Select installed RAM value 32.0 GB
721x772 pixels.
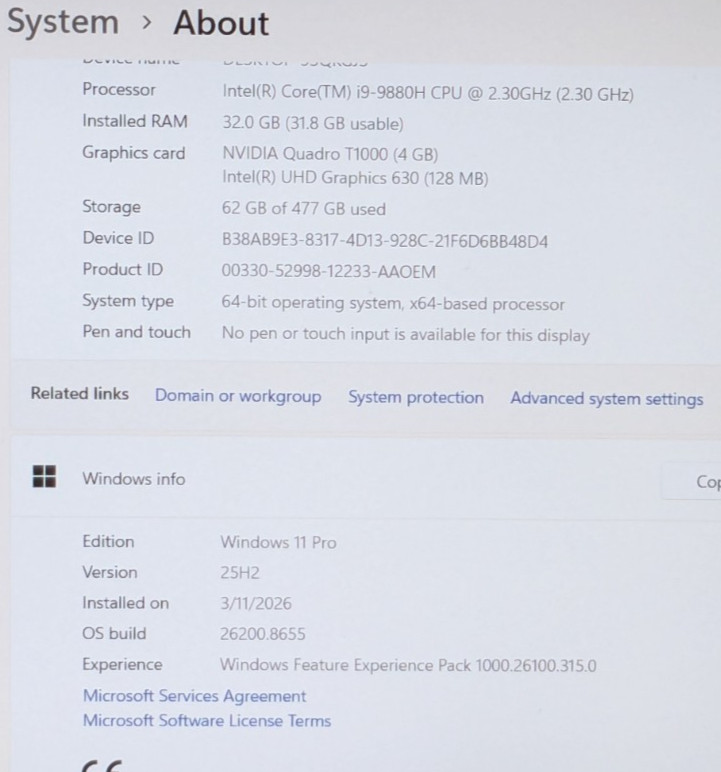point(313,123)
